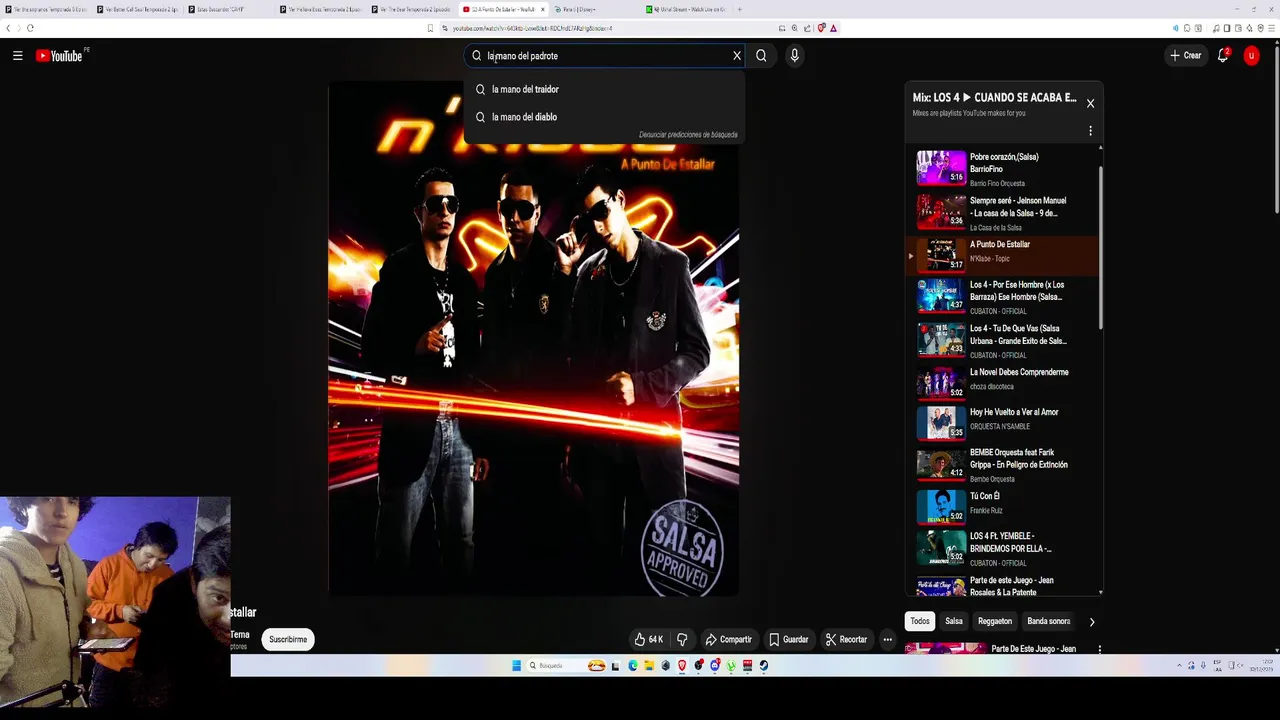1280x720 pixels.
Task: Go to the YouTube home logo
Action: pyautogui.click(x=59, y=56)
